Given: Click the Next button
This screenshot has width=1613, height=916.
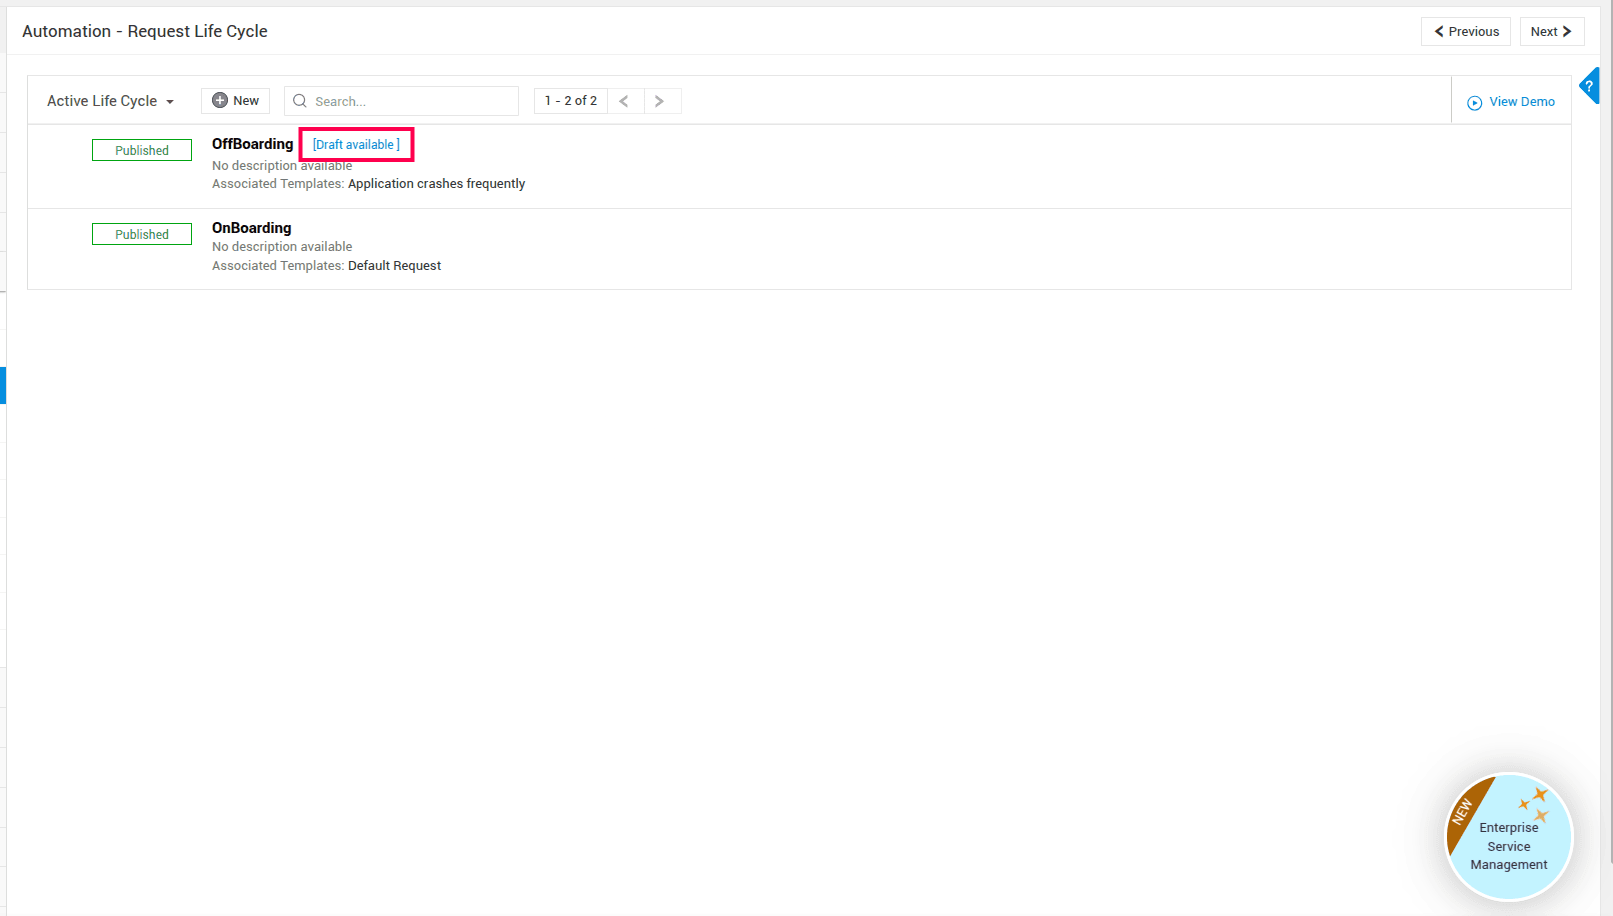Looking at the screenshot, I should pos(1552,32).
